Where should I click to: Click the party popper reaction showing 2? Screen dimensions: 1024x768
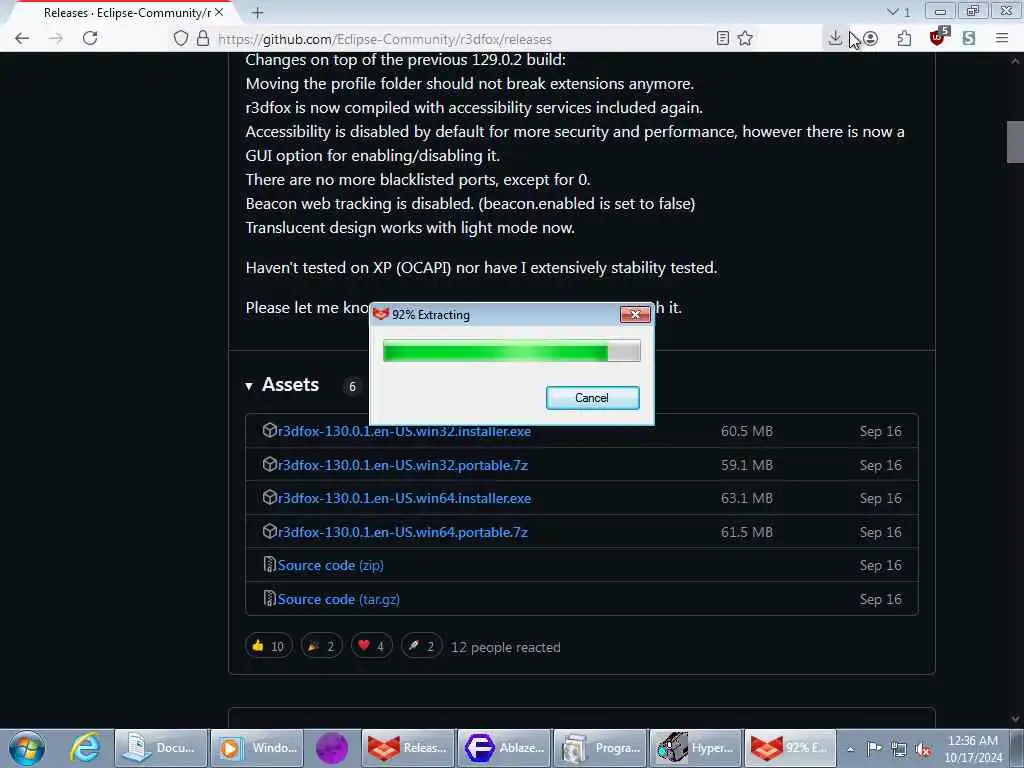pos(321,647)
